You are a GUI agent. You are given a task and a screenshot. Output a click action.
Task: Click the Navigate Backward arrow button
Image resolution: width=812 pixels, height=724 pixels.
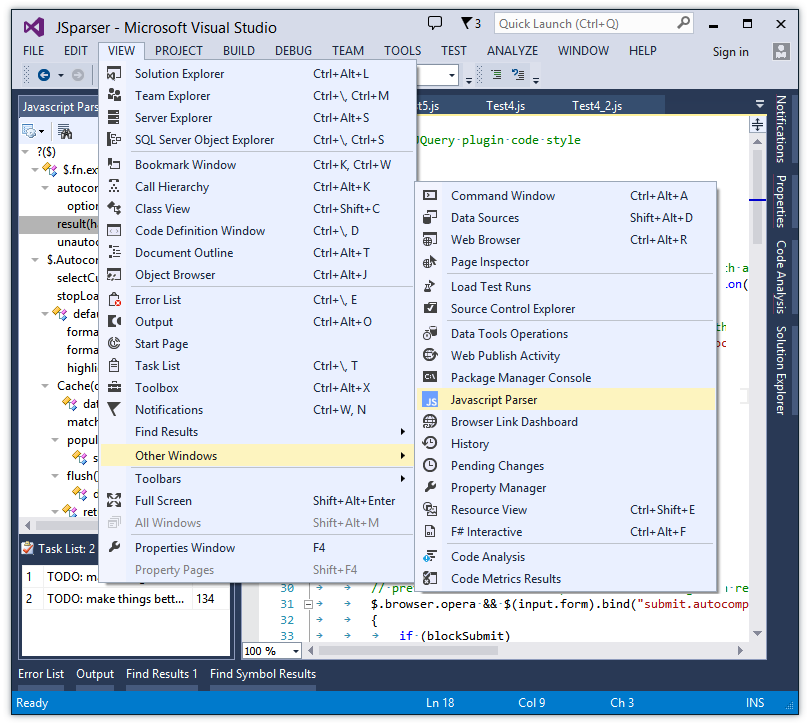44,76
